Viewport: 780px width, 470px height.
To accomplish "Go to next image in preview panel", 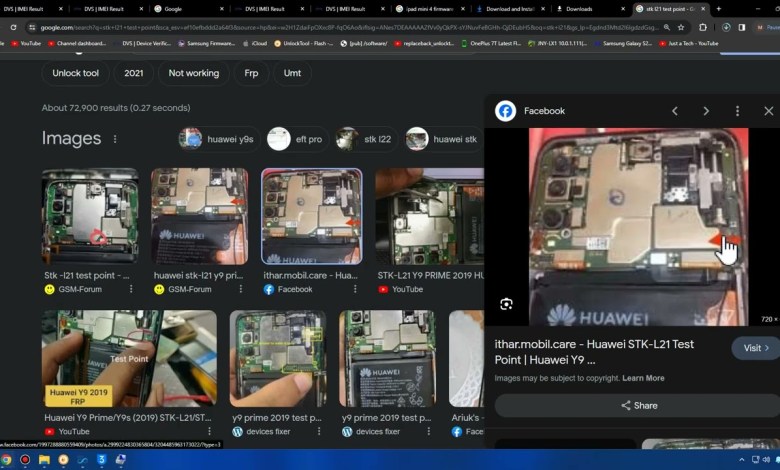I will 706,111.
